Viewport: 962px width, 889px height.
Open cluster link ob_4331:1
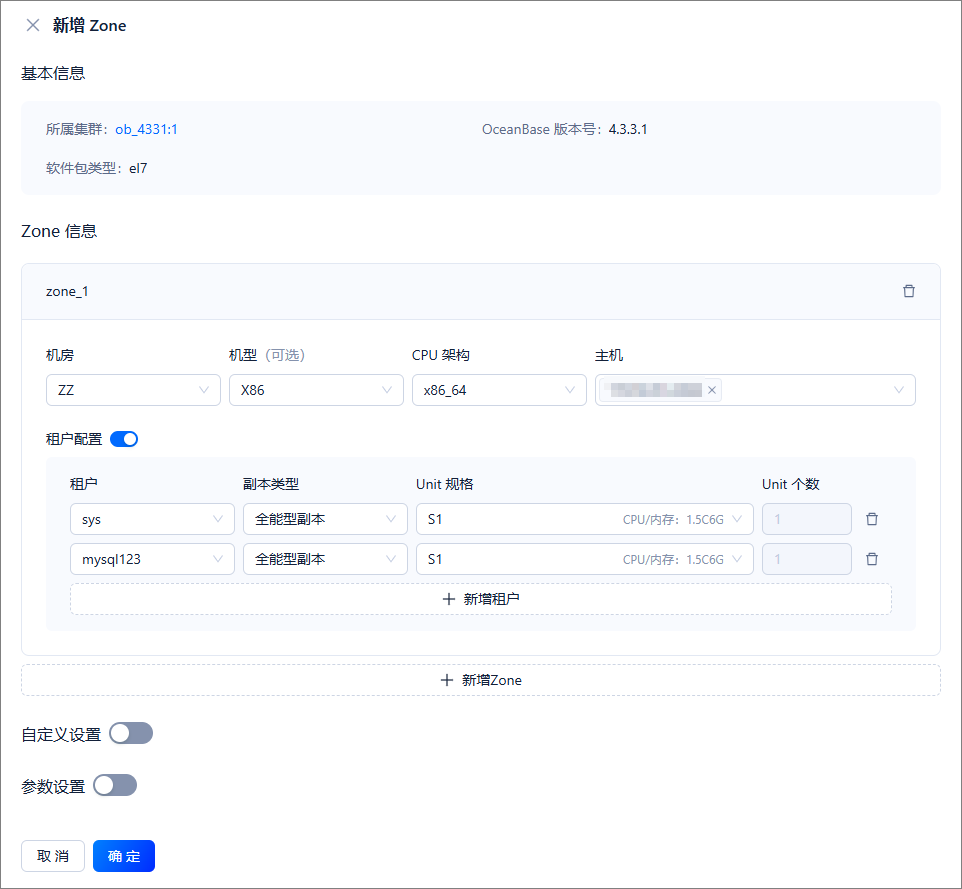point(146,129)
